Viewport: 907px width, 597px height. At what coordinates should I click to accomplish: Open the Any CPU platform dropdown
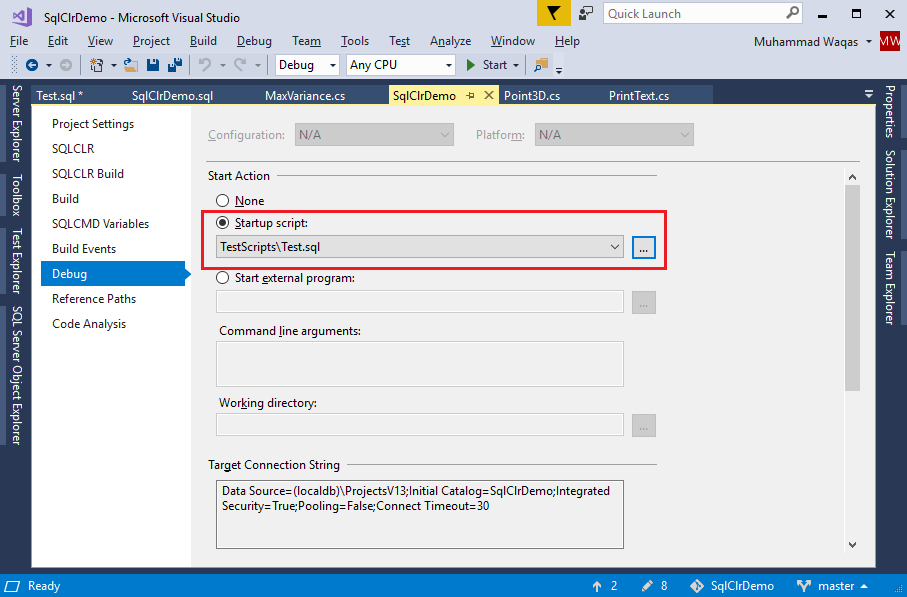point(401,65)
